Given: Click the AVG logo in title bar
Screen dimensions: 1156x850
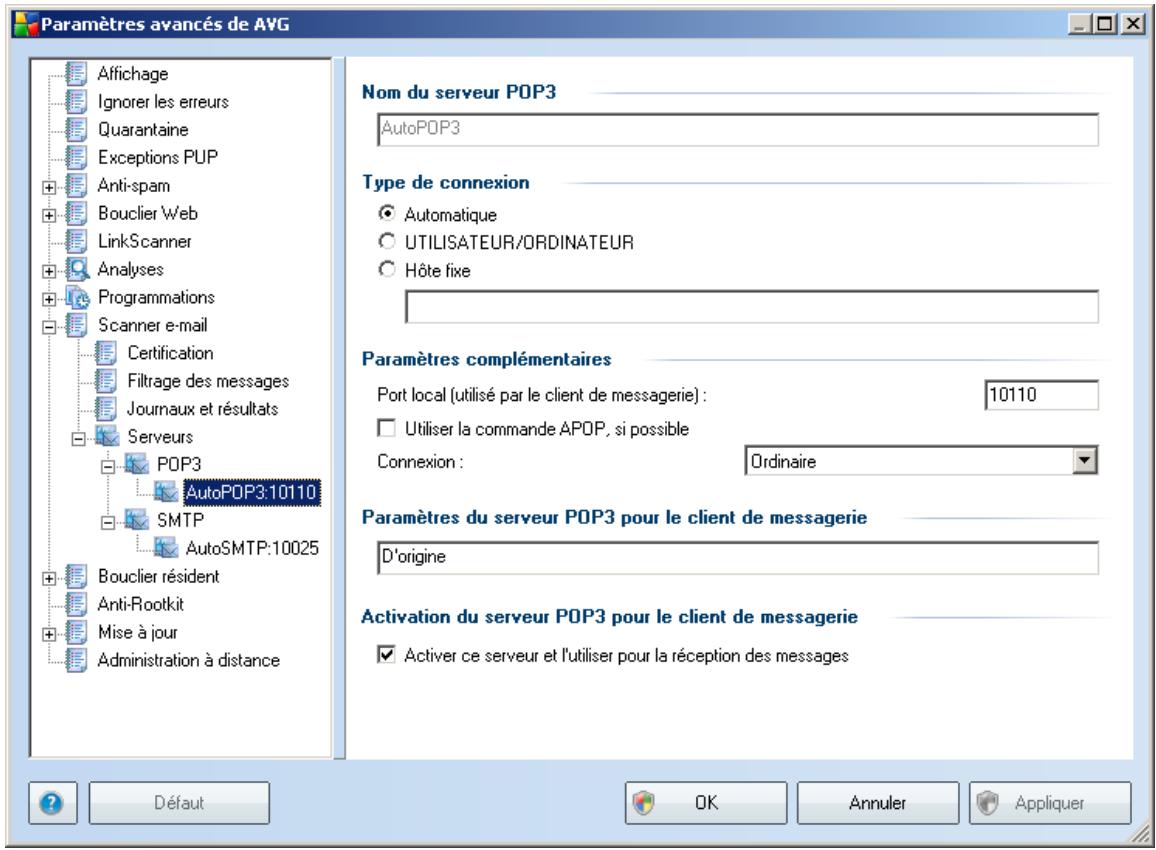Looking at the screenshot, I should click(x=26, y=24).
